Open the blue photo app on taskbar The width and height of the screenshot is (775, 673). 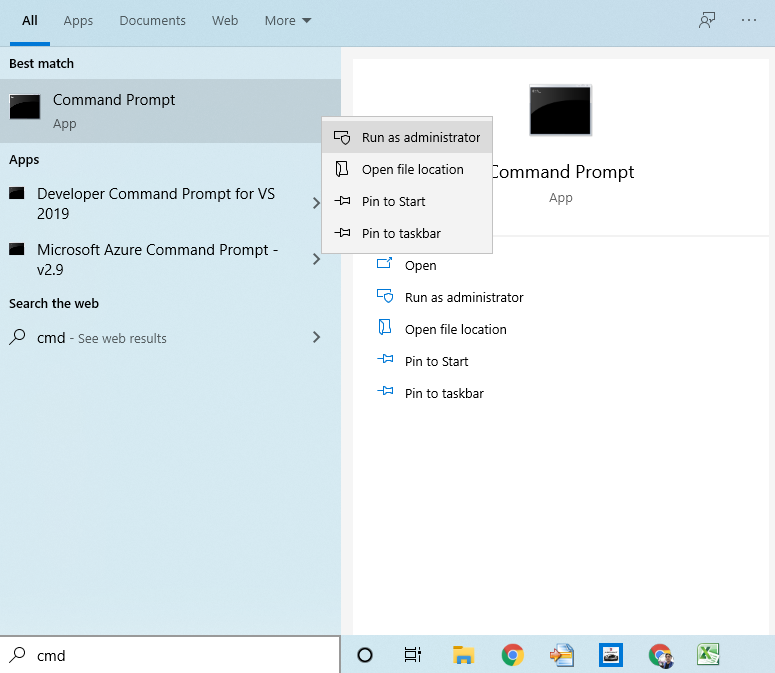point(611,655)
